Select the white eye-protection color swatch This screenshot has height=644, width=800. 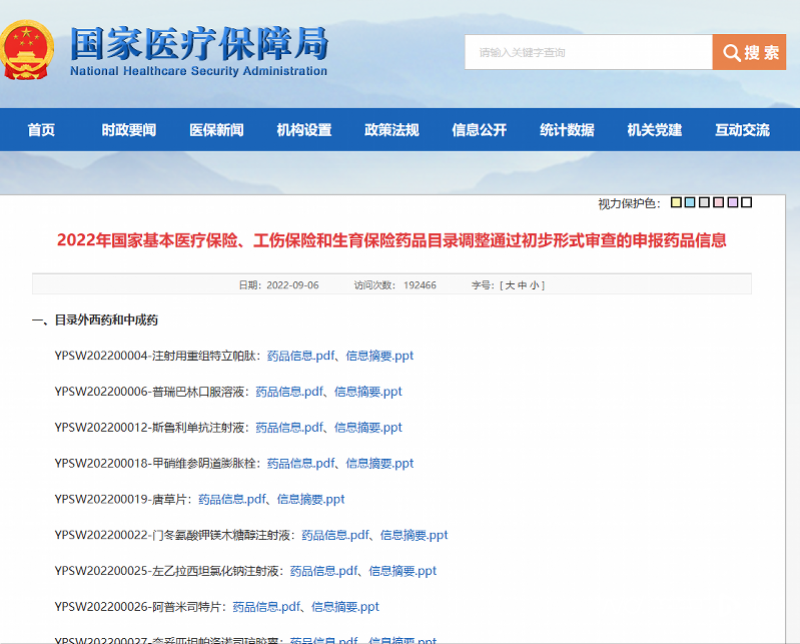(746, 203)
